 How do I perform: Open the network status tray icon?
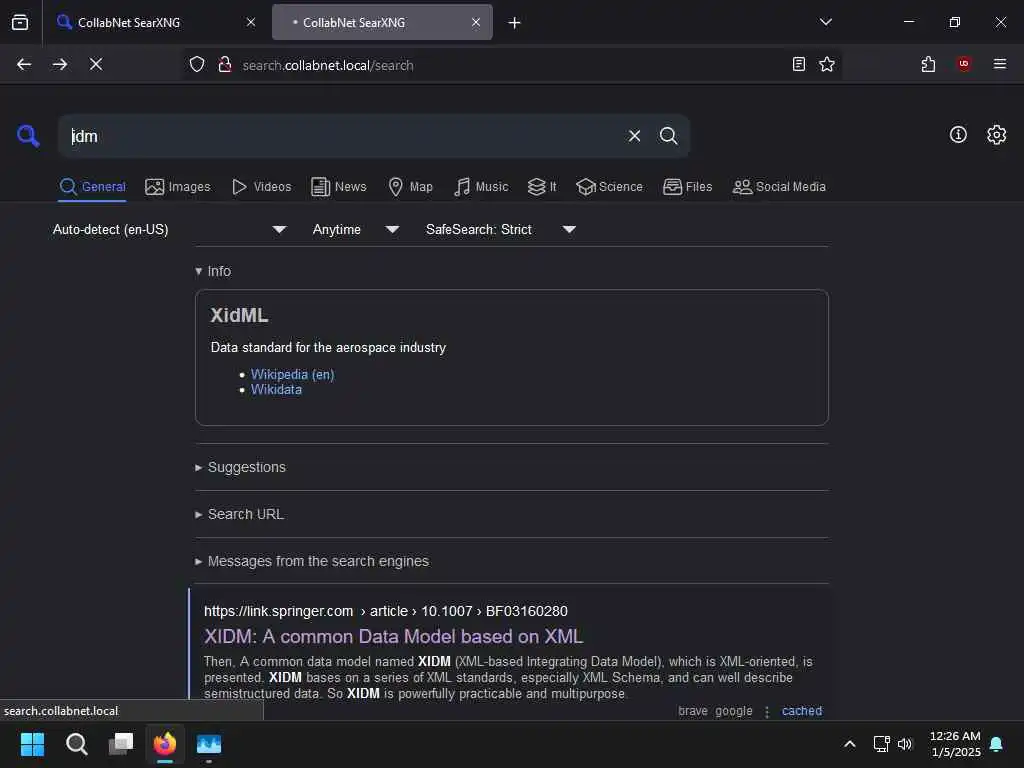click(x=882, y=744)
